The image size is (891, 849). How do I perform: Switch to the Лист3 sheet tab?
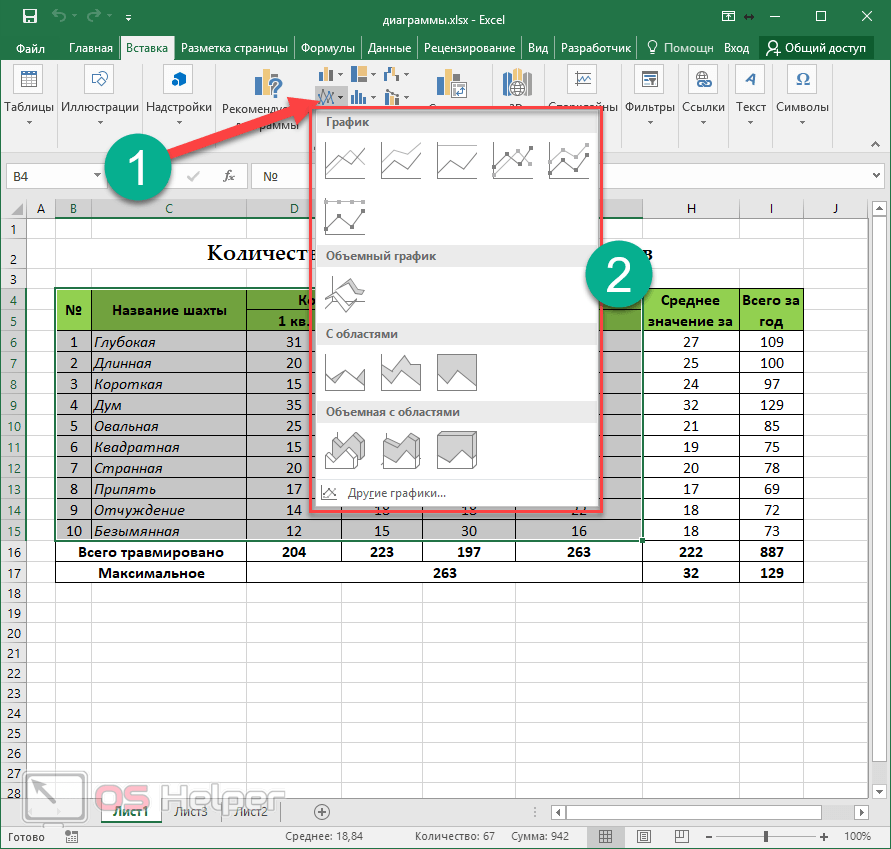pos(191,811)
